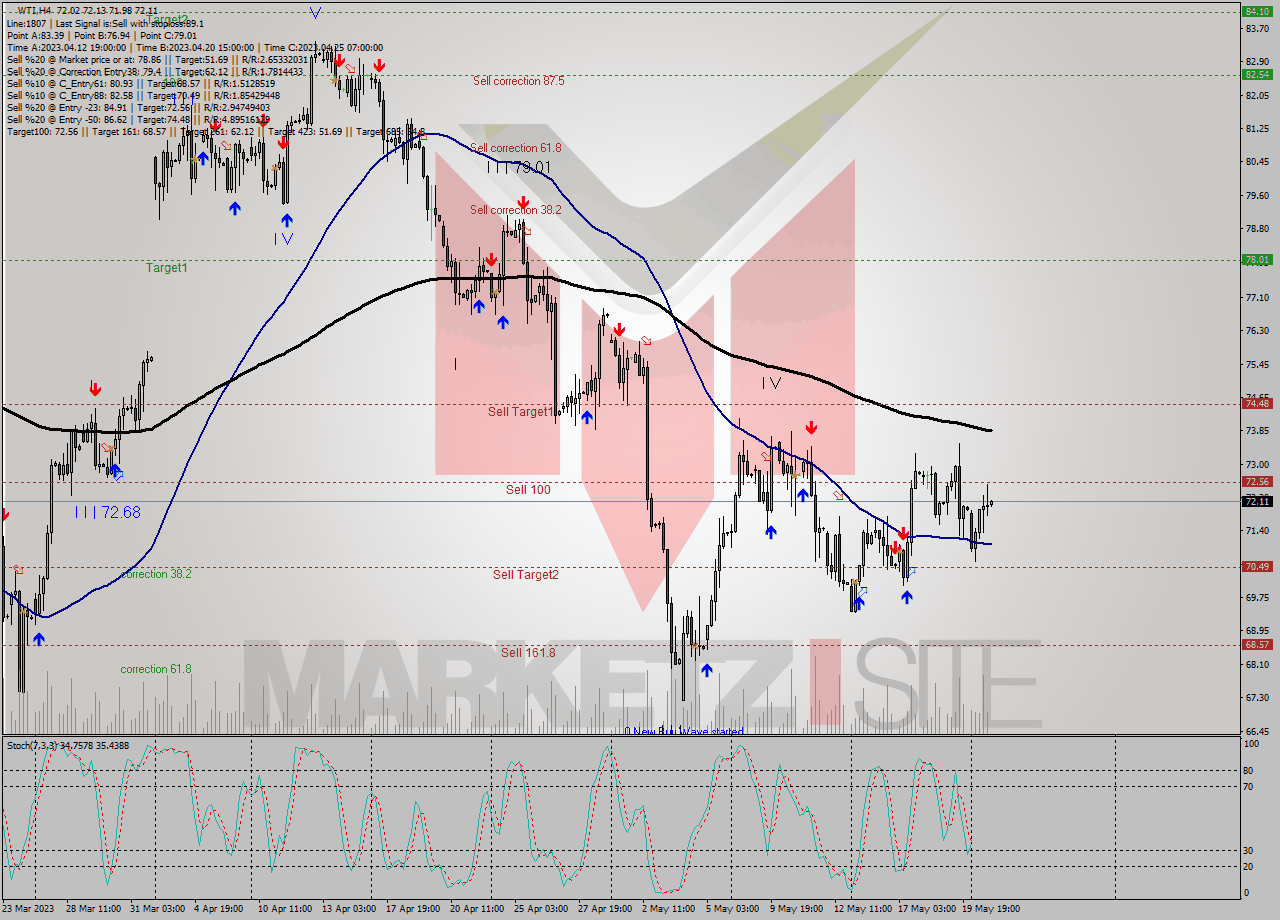Click the '10 Apr 11:00' time label
Image resolution: width=1280 pixels, height=920 pixels.
coord(286,909)
